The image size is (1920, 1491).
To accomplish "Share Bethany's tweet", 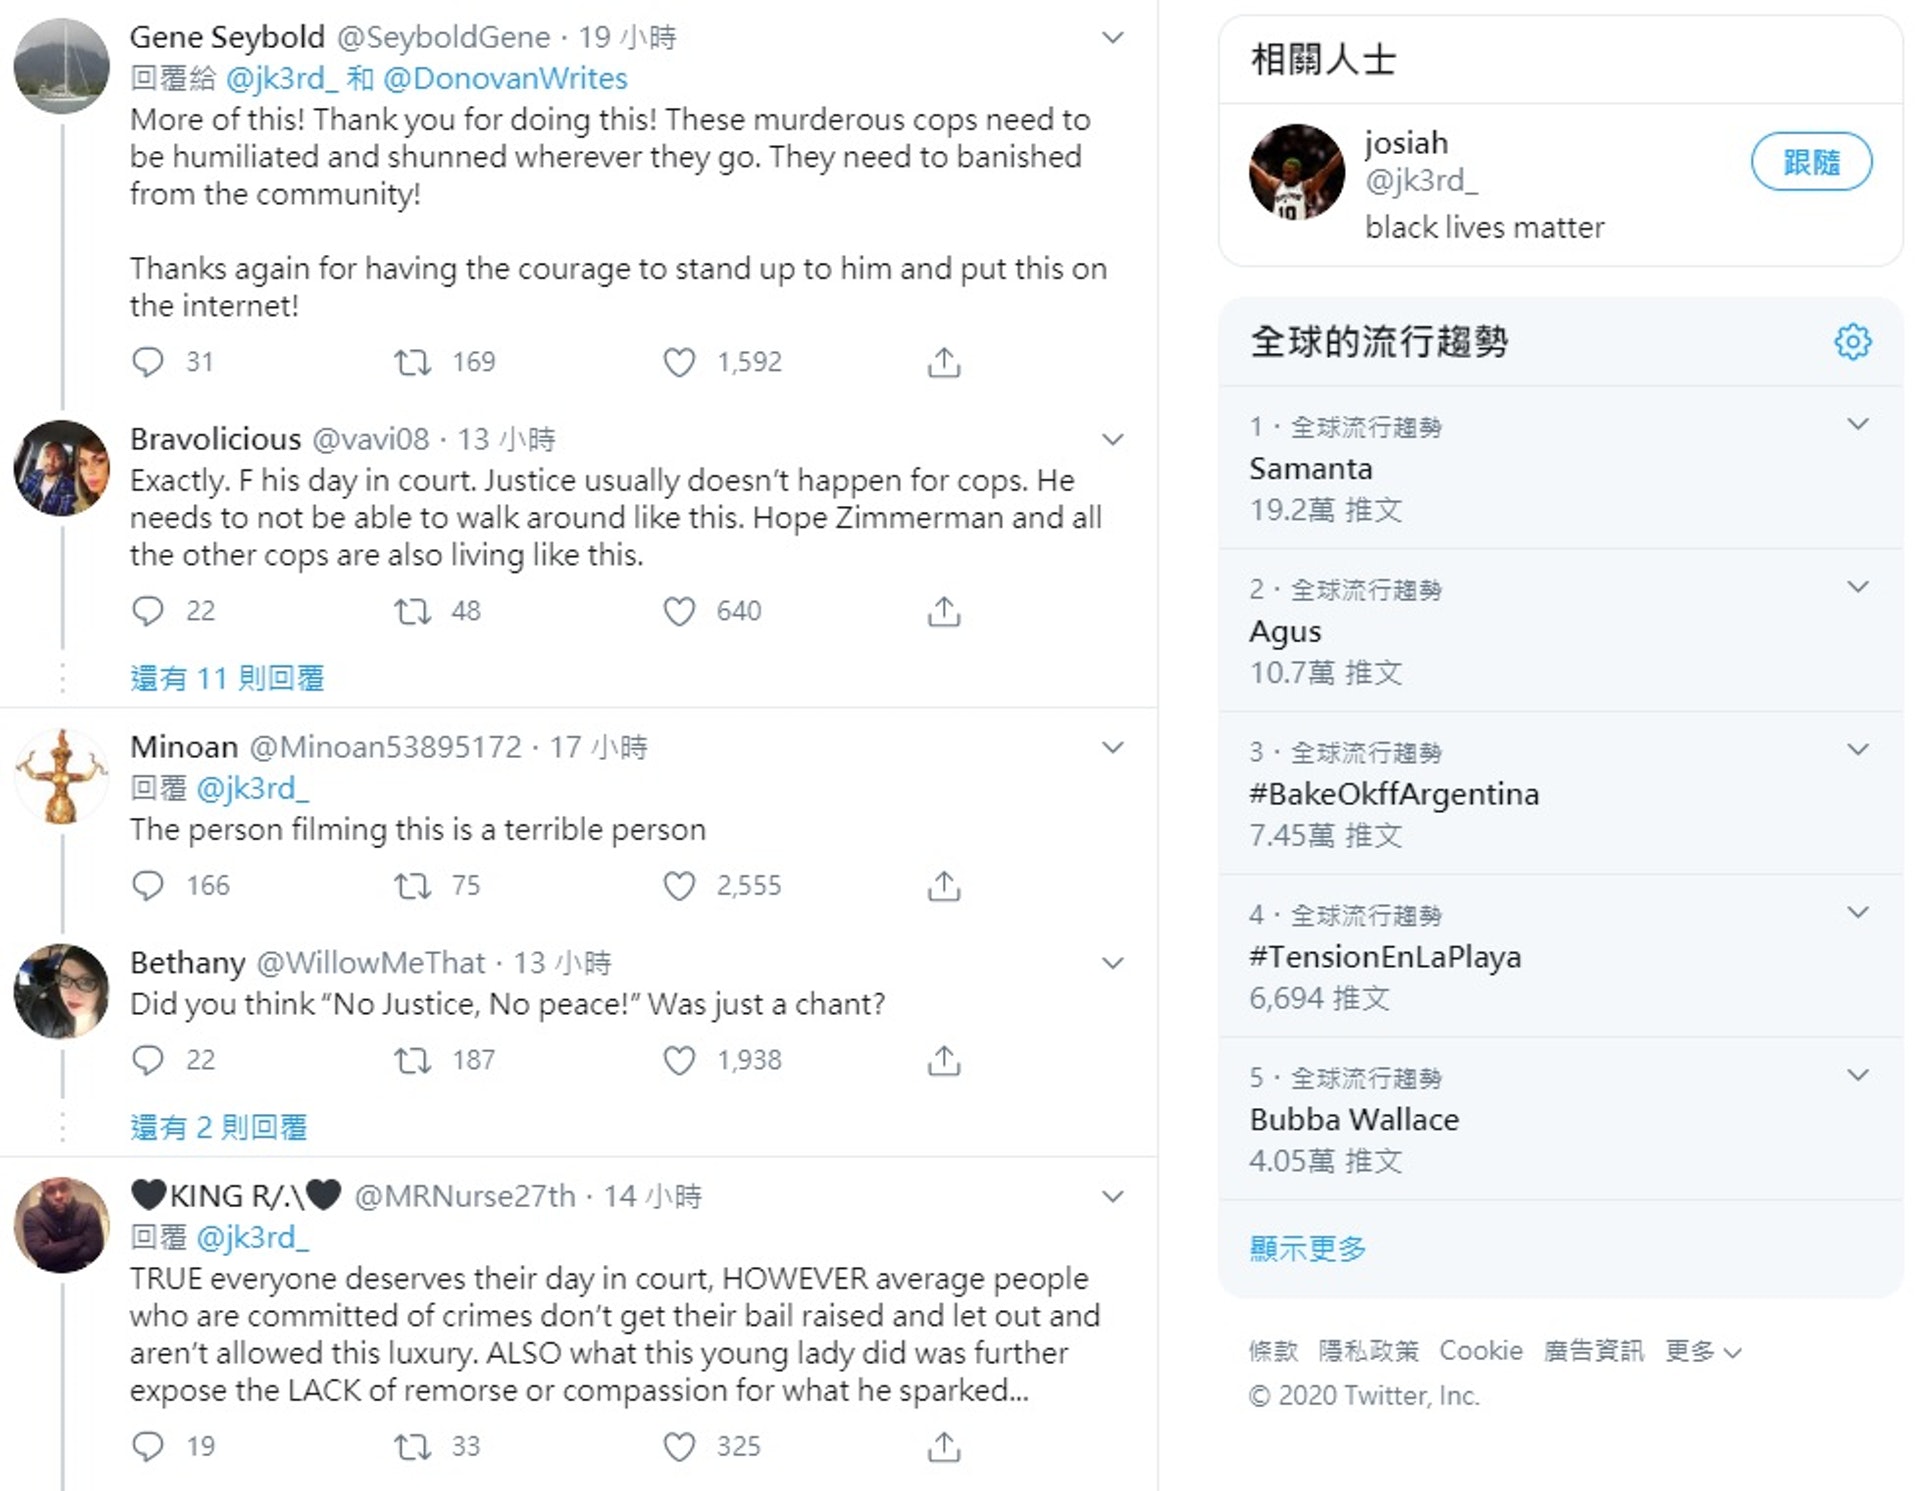I will [944, 1060].
